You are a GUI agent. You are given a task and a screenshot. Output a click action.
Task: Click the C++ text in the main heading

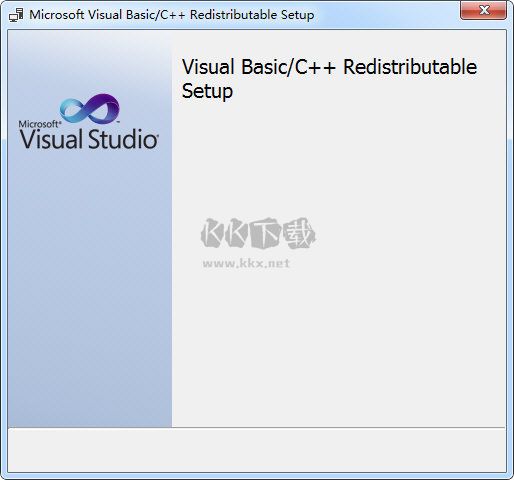pos(315,67)
